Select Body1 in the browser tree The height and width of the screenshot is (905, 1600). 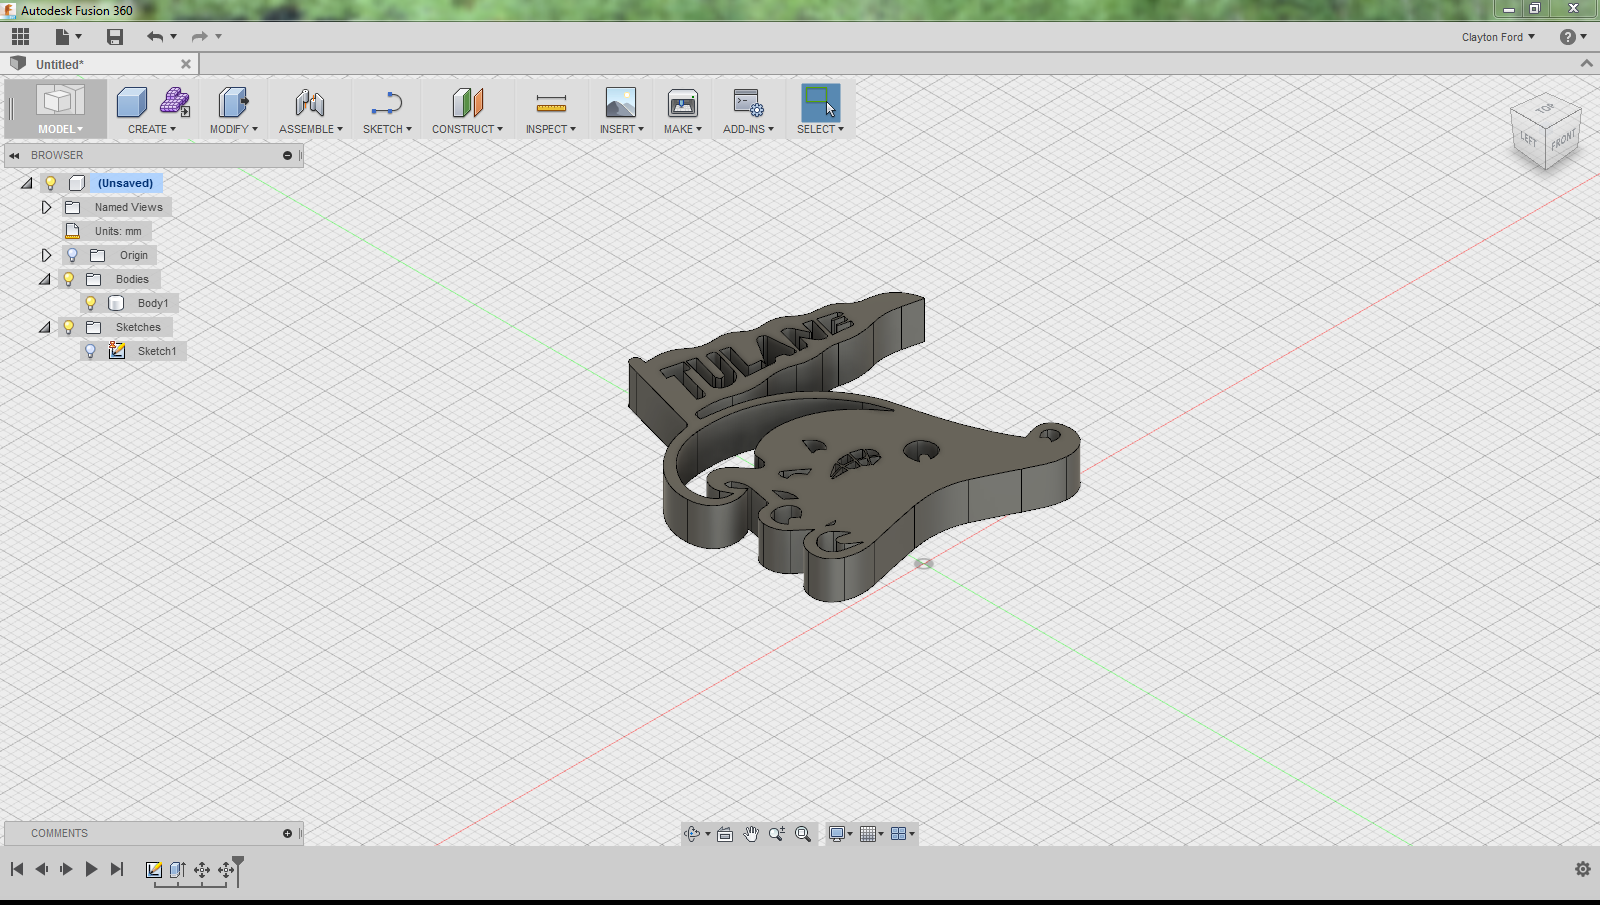pos(153,303)
